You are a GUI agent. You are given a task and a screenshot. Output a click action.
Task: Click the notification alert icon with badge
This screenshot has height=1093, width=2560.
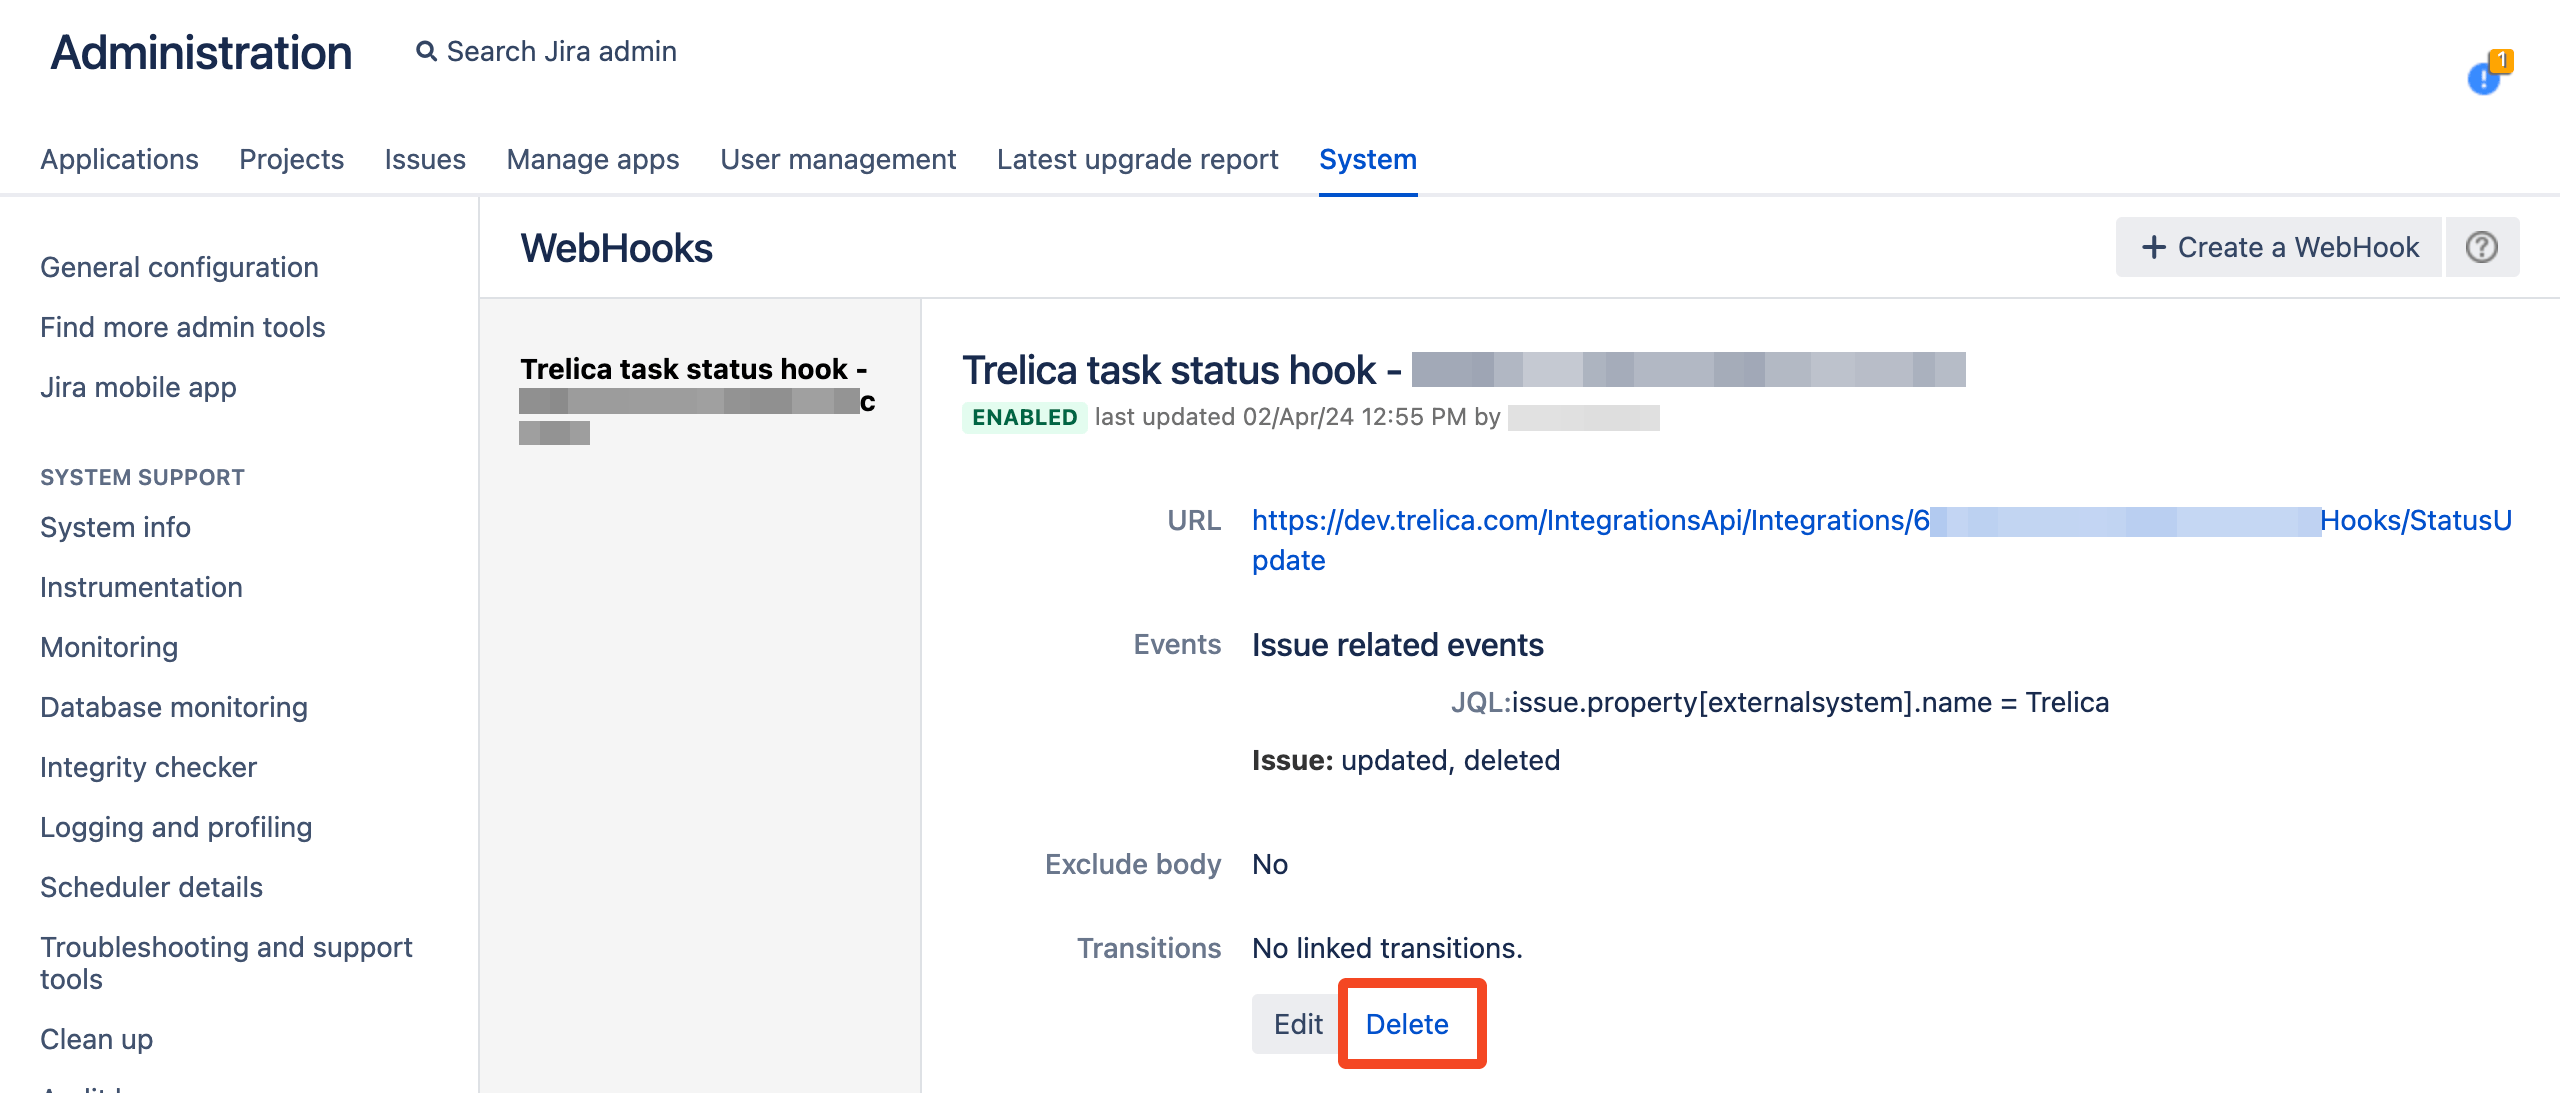tap(2489, 72)
